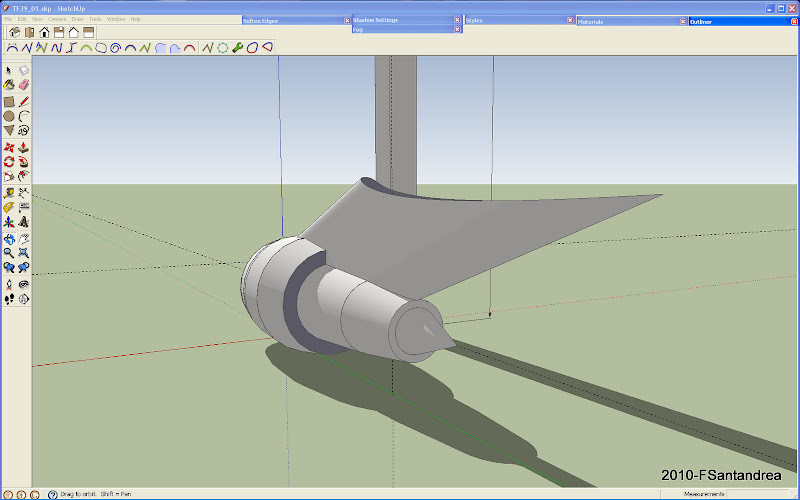Select the Orbit tool
This screenshot has width=800, height=500.
click(x=9, y=238)
